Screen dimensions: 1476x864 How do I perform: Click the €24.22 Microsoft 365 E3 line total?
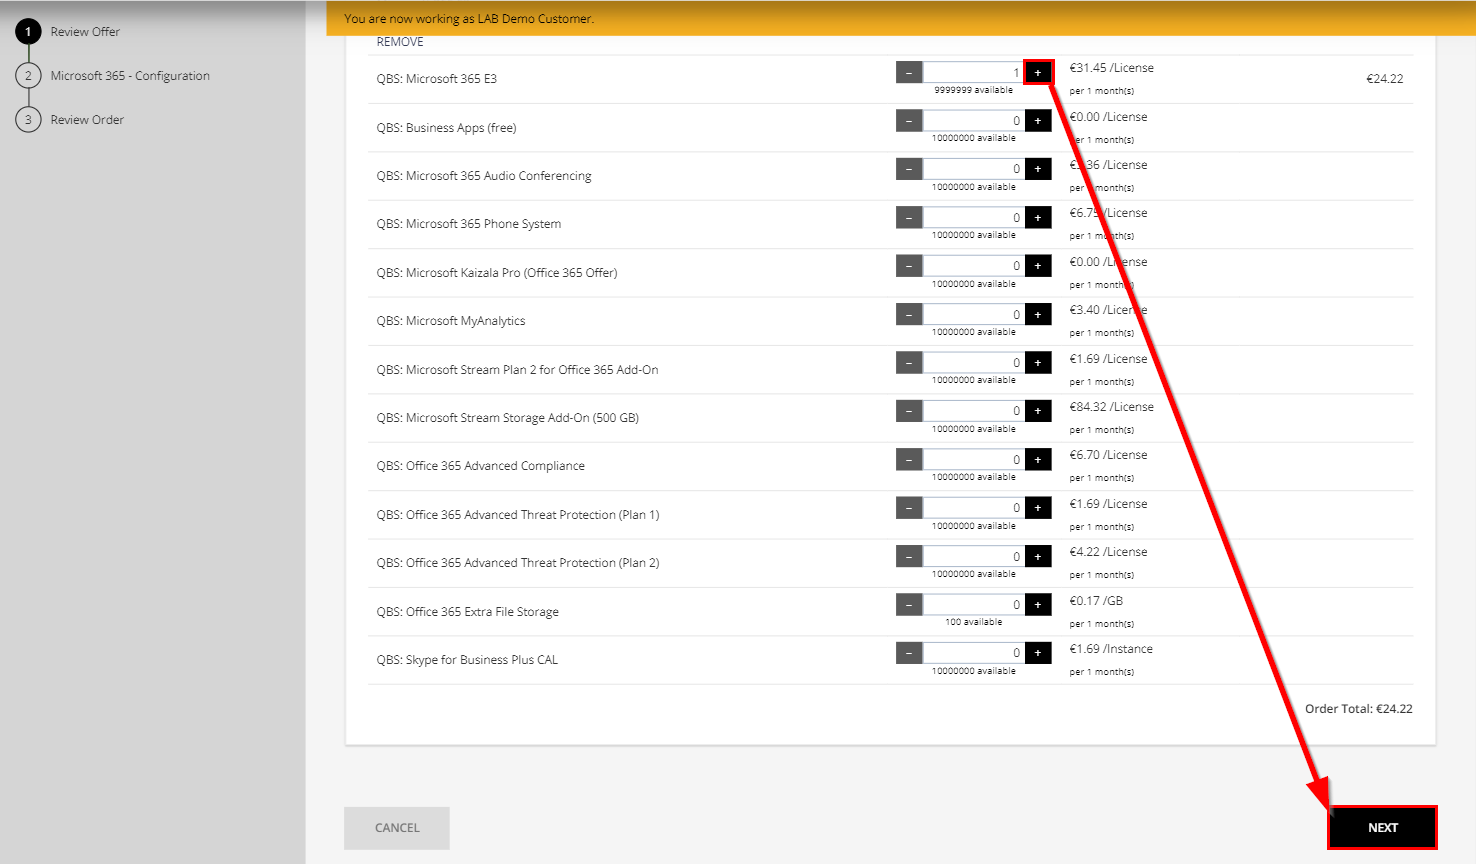tap(1385, 79)
